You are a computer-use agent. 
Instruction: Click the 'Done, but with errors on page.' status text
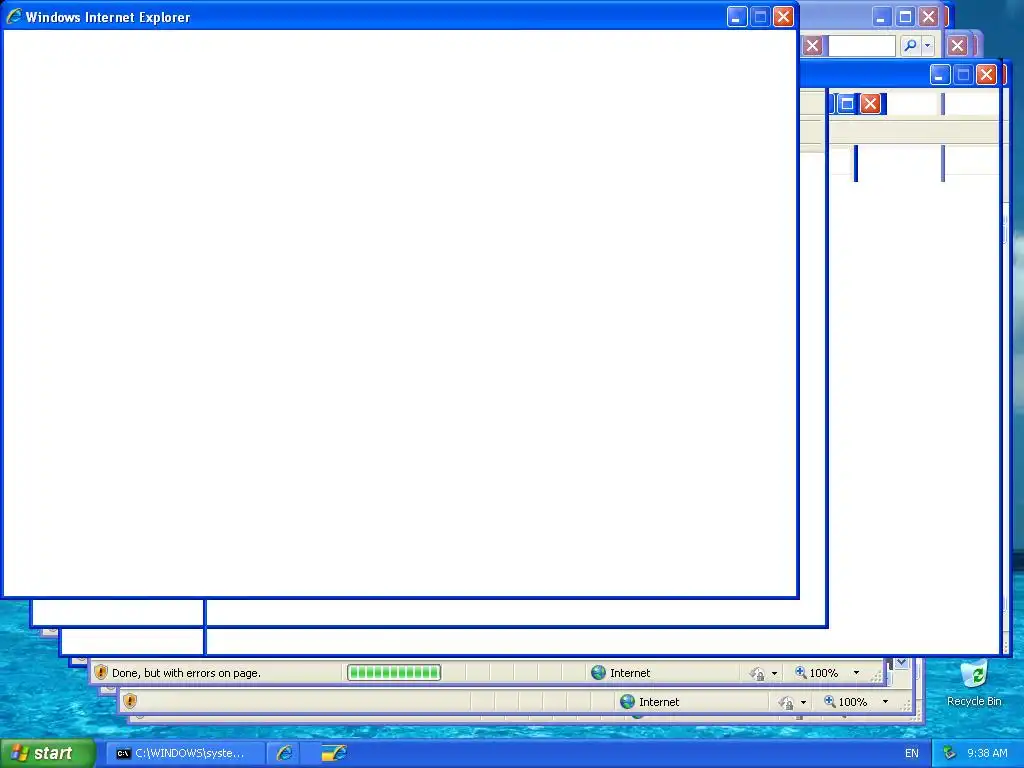(186, 673)
